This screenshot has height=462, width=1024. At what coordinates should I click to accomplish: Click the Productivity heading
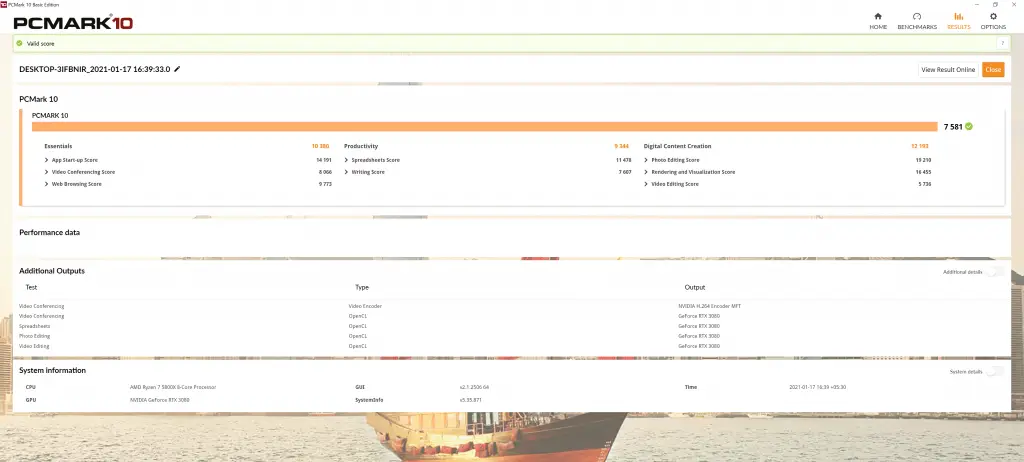pos(361,146)
